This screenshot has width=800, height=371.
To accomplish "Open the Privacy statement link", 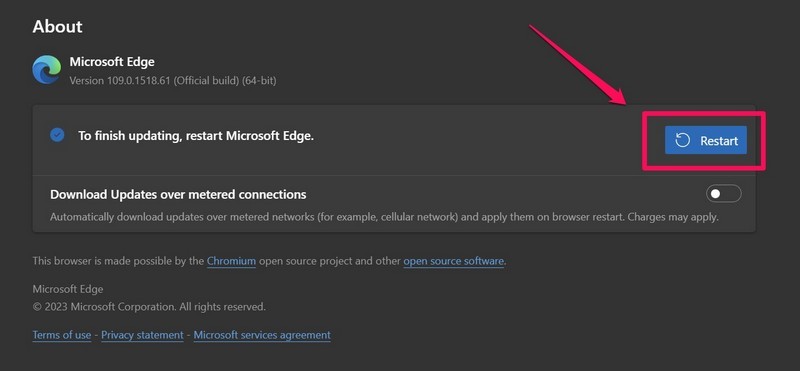I will (x=142, y=335).
